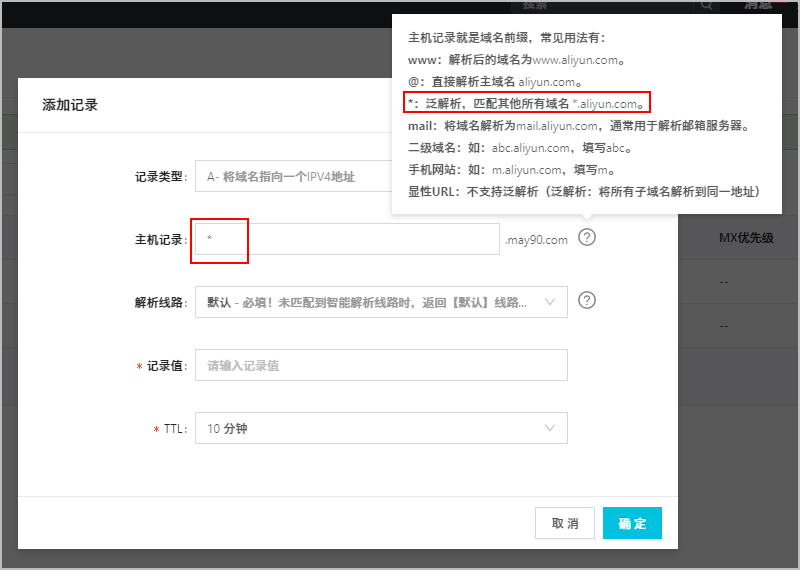The height and width of the screenshot is (570, 800).
Task: Click the 添加记录 dialog title
Action: click(x=70, y=105)
